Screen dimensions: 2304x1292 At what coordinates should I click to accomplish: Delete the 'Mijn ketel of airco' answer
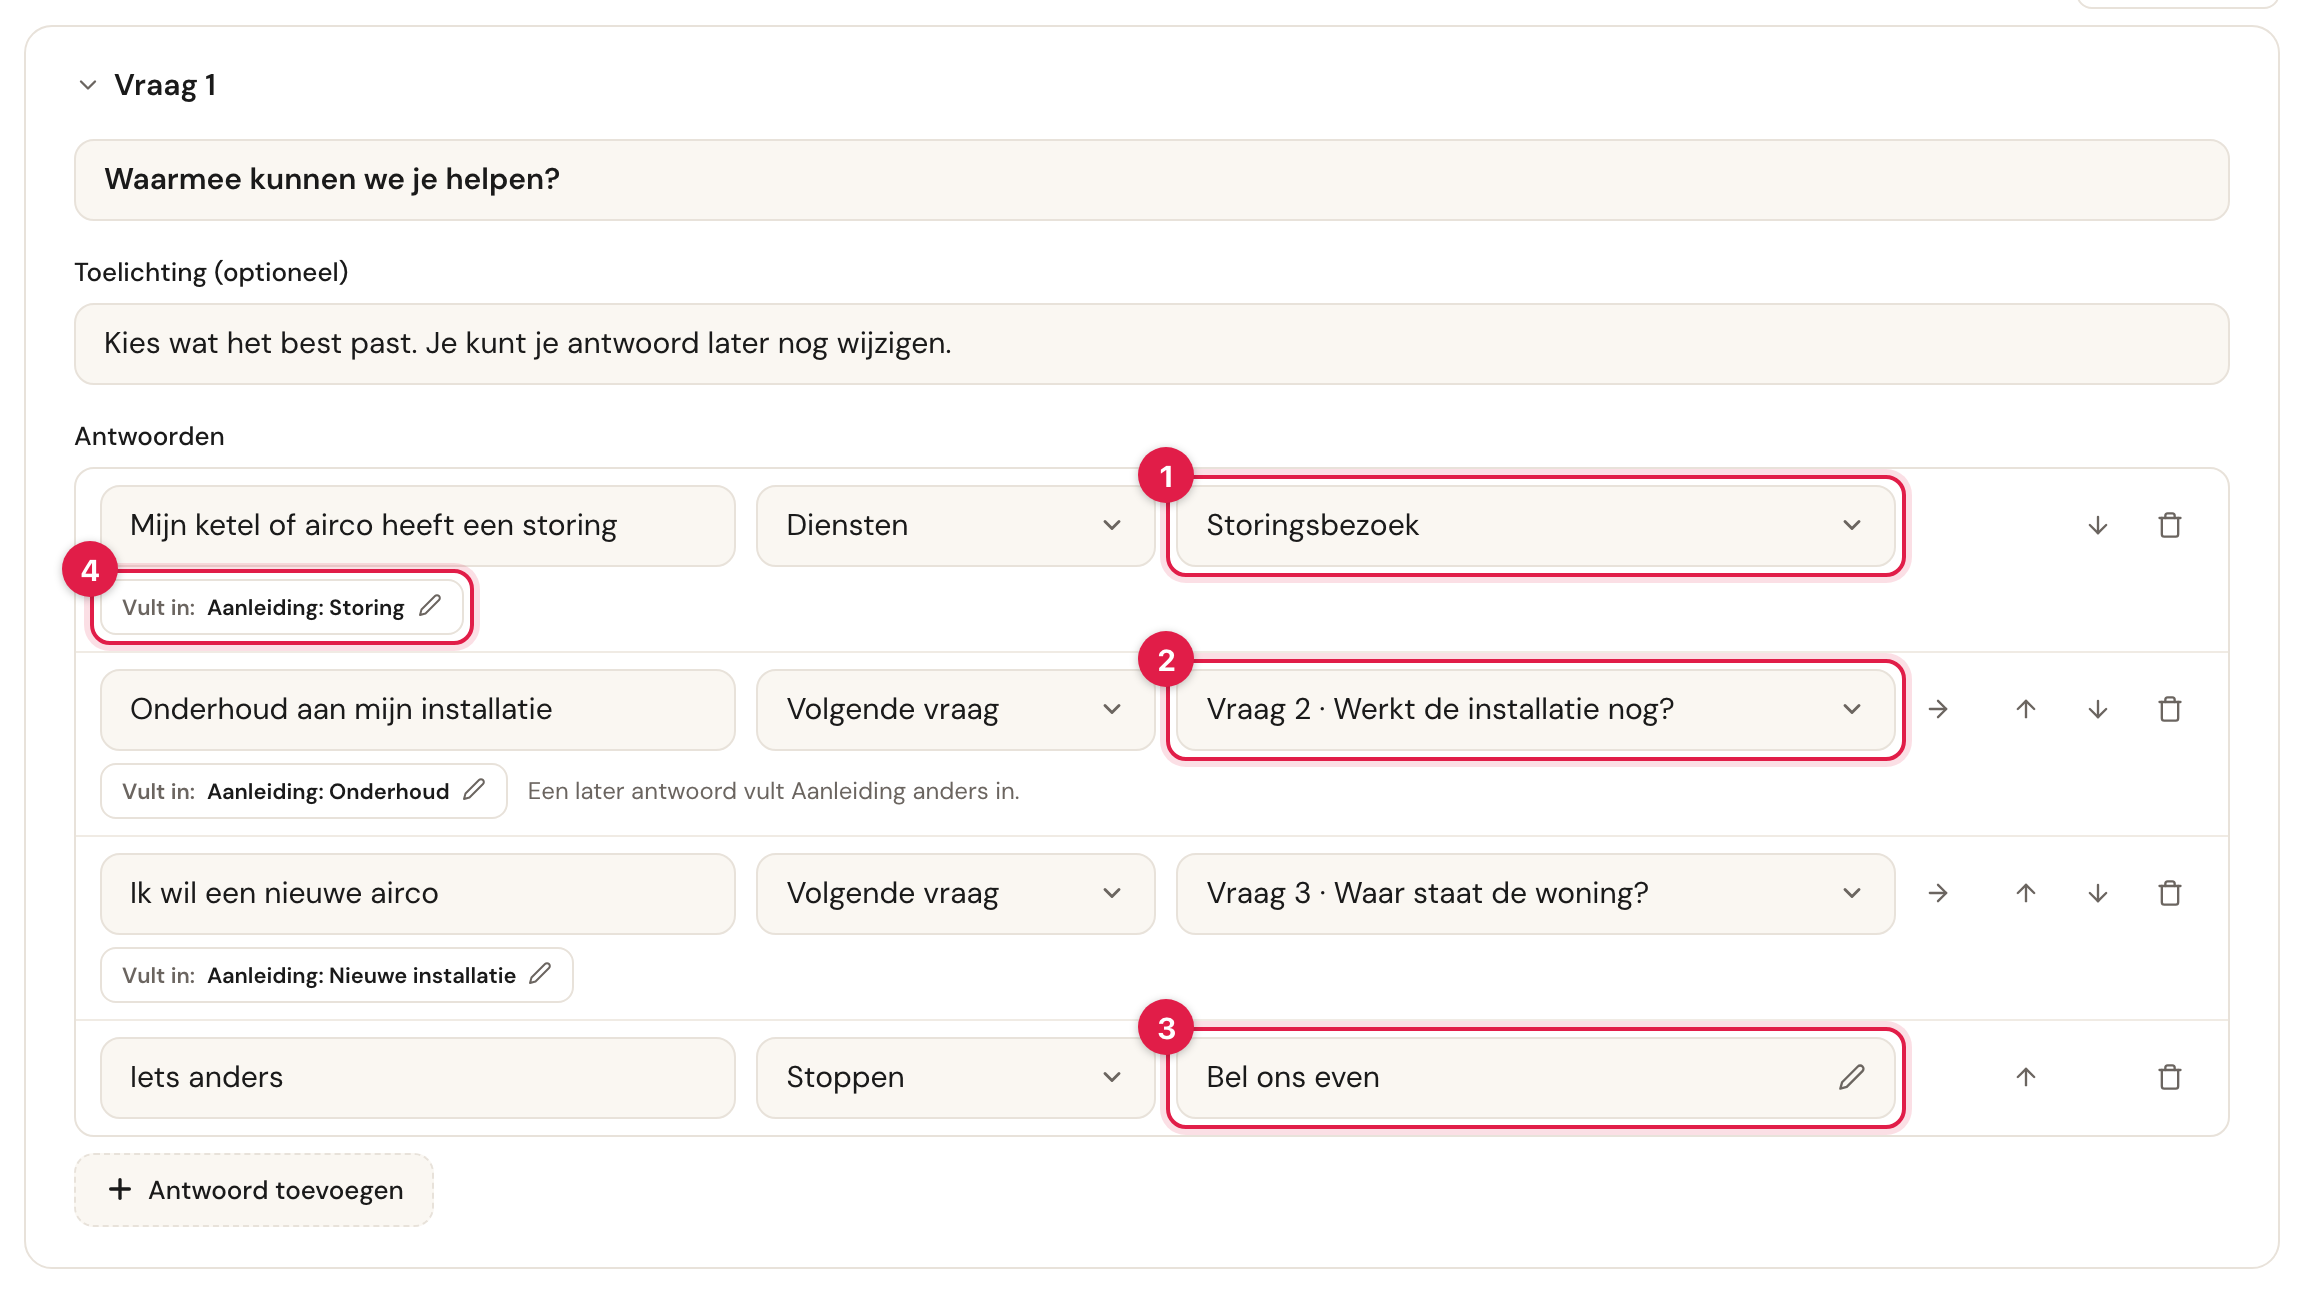tap(2169, 525)
